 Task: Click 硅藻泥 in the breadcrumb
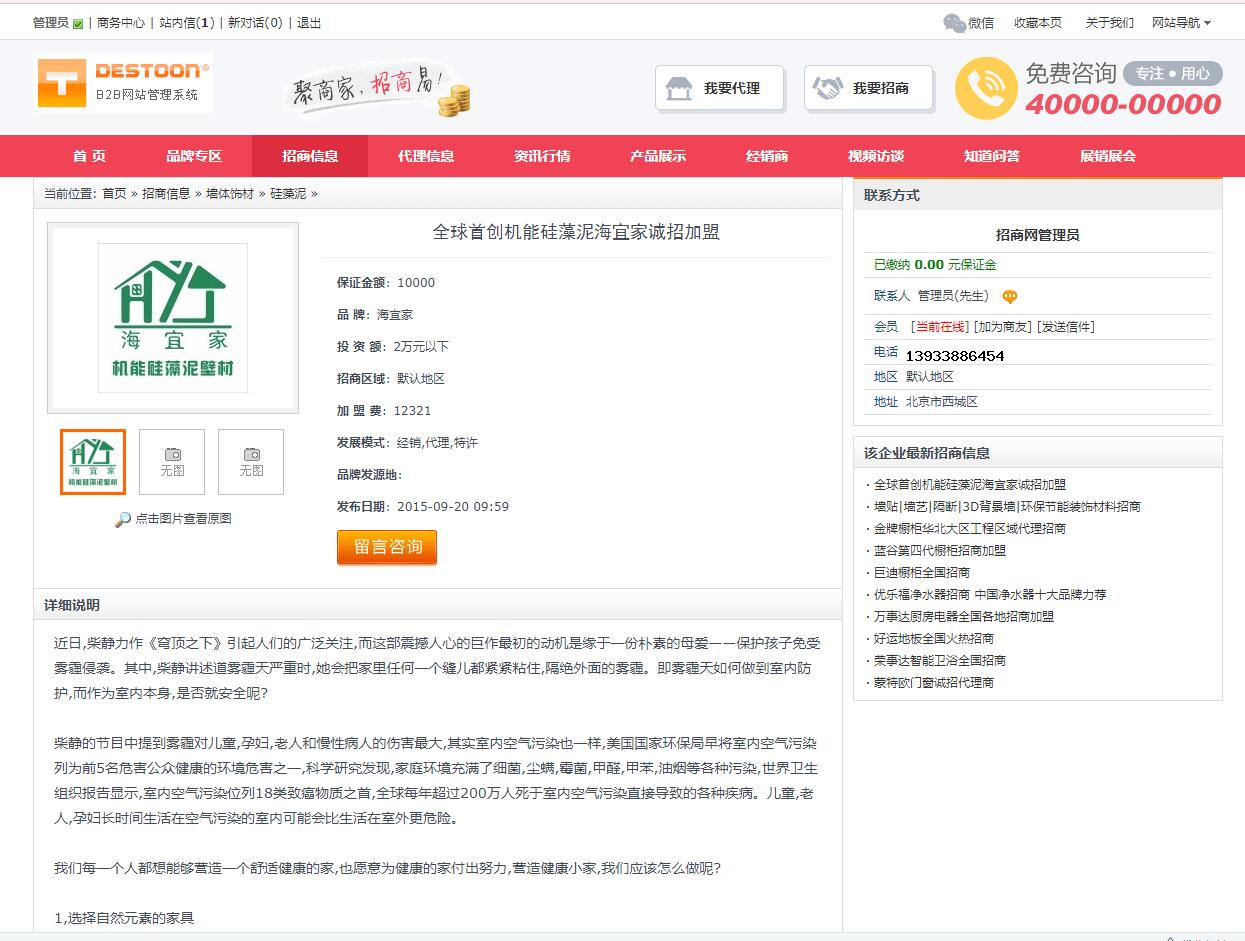coord(288,194)
